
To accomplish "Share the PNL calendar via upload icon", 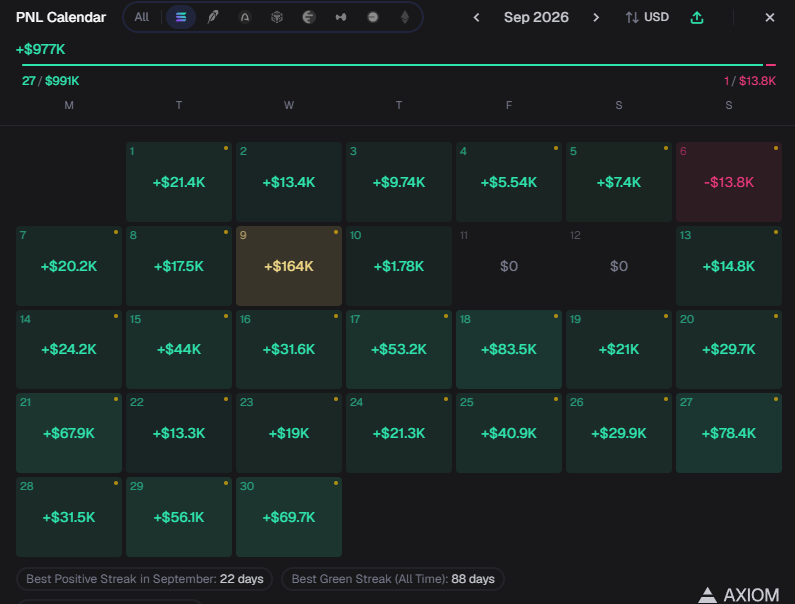I will [x=697, y=18].
